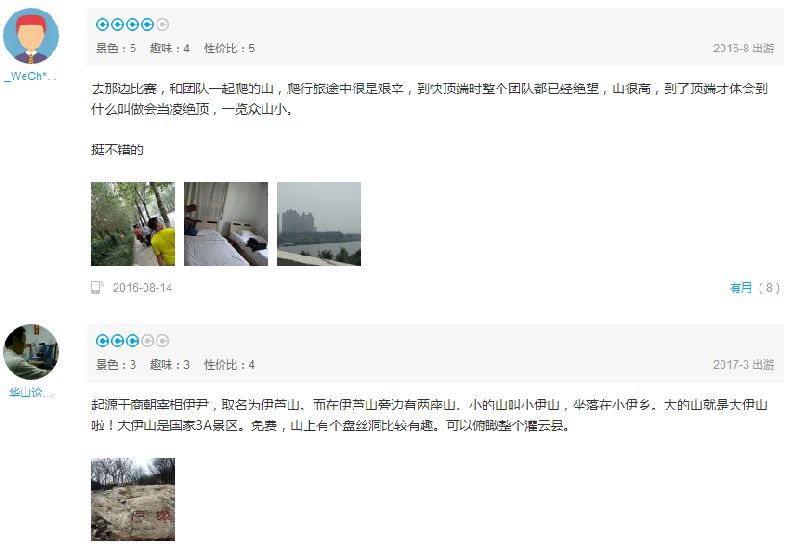The width and height of the screenshot is (800, 551).
Task: Open the _WeCh* user avatar
Action: tap(31, 36)
